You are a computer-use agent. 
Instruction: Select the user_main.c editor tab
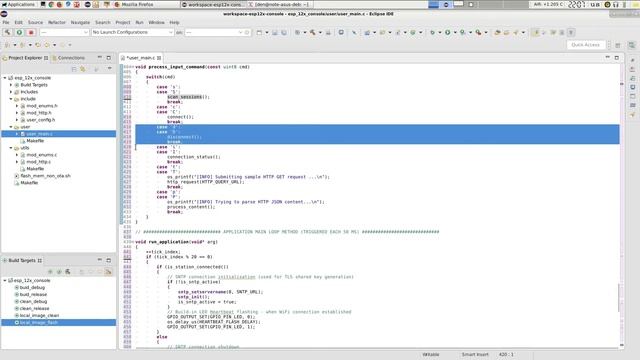tap(141, 58)
